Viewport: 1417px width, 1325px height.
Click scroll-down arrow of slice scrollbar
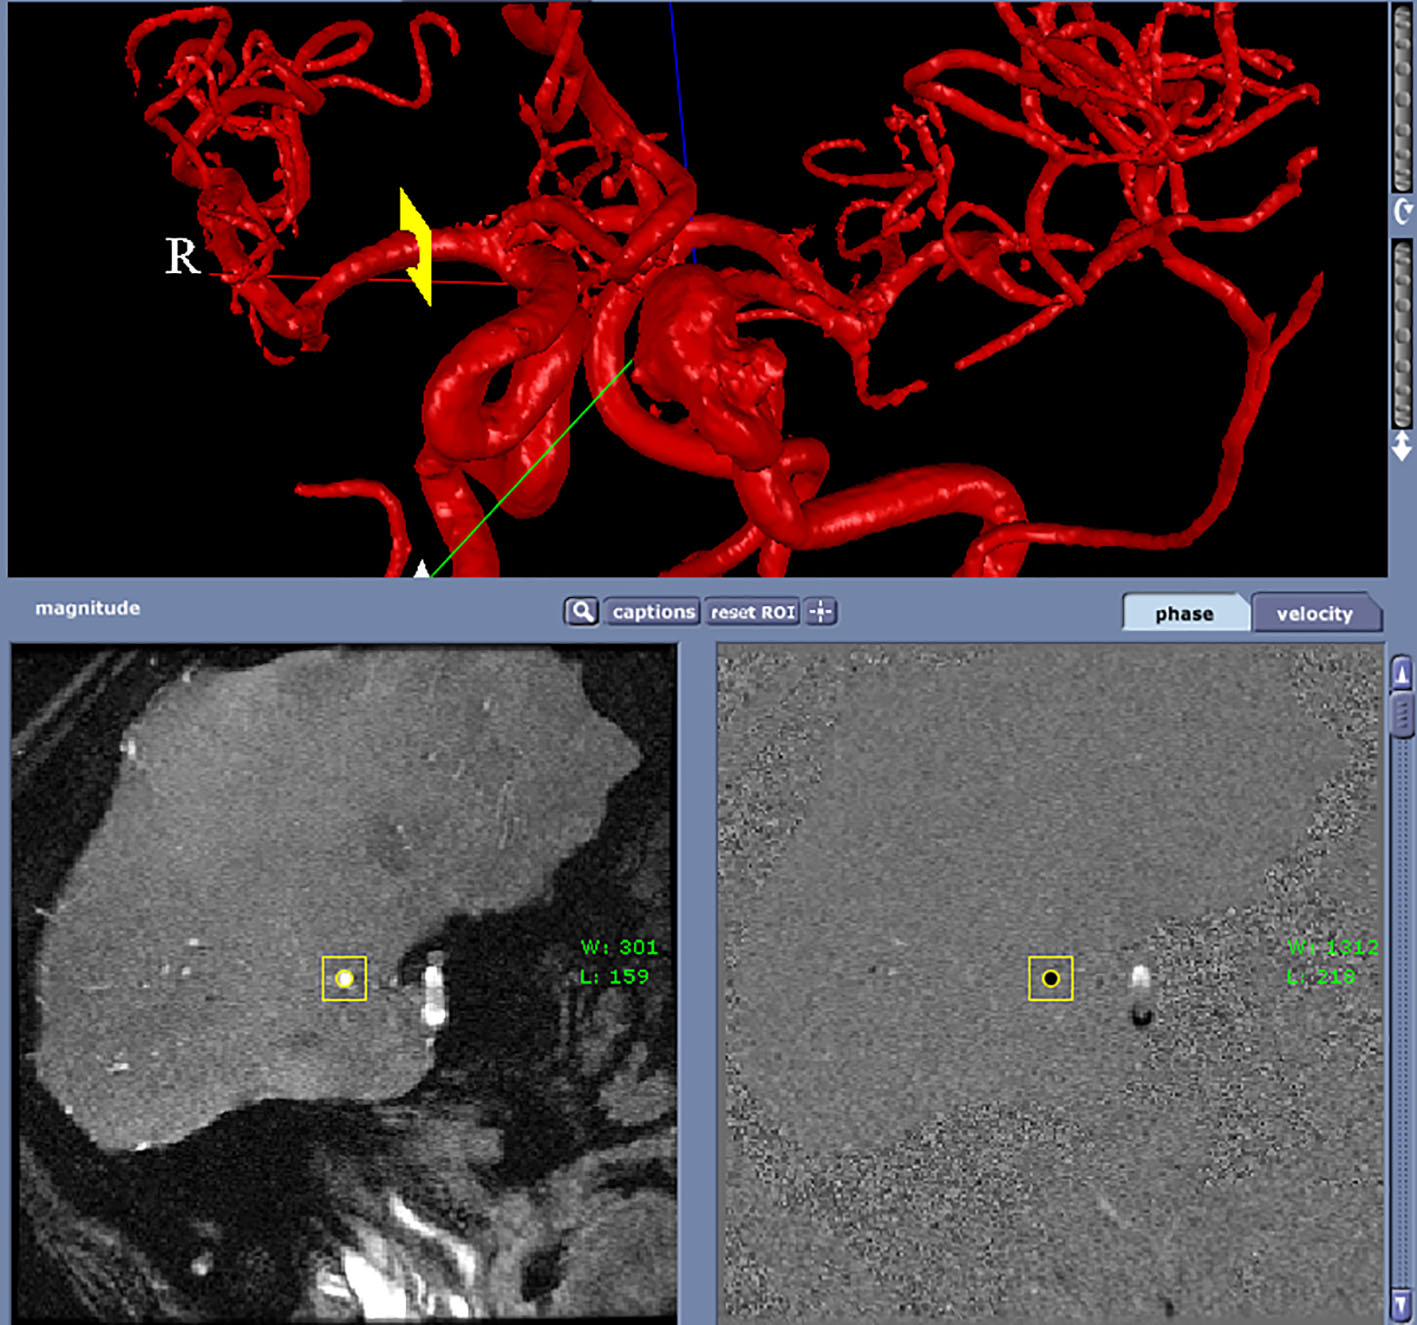(x=1402, y=1305)
